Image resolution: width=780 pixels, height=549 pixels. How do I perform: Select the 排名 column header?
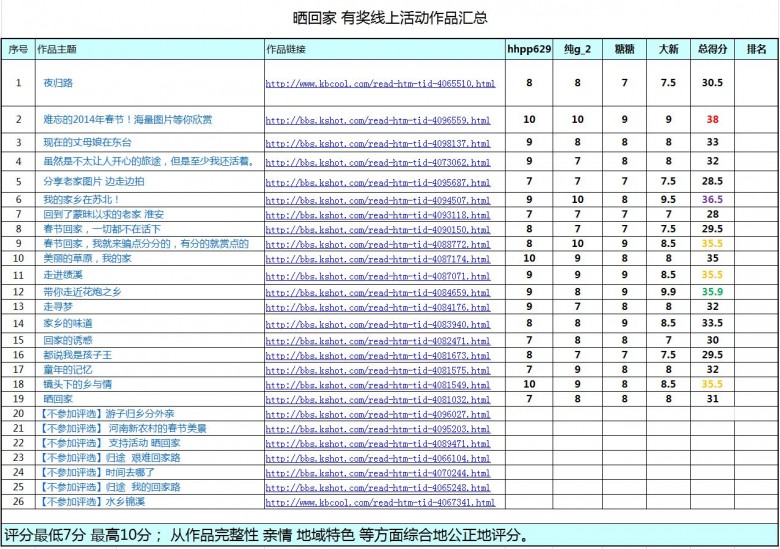(x=756, y=49)
